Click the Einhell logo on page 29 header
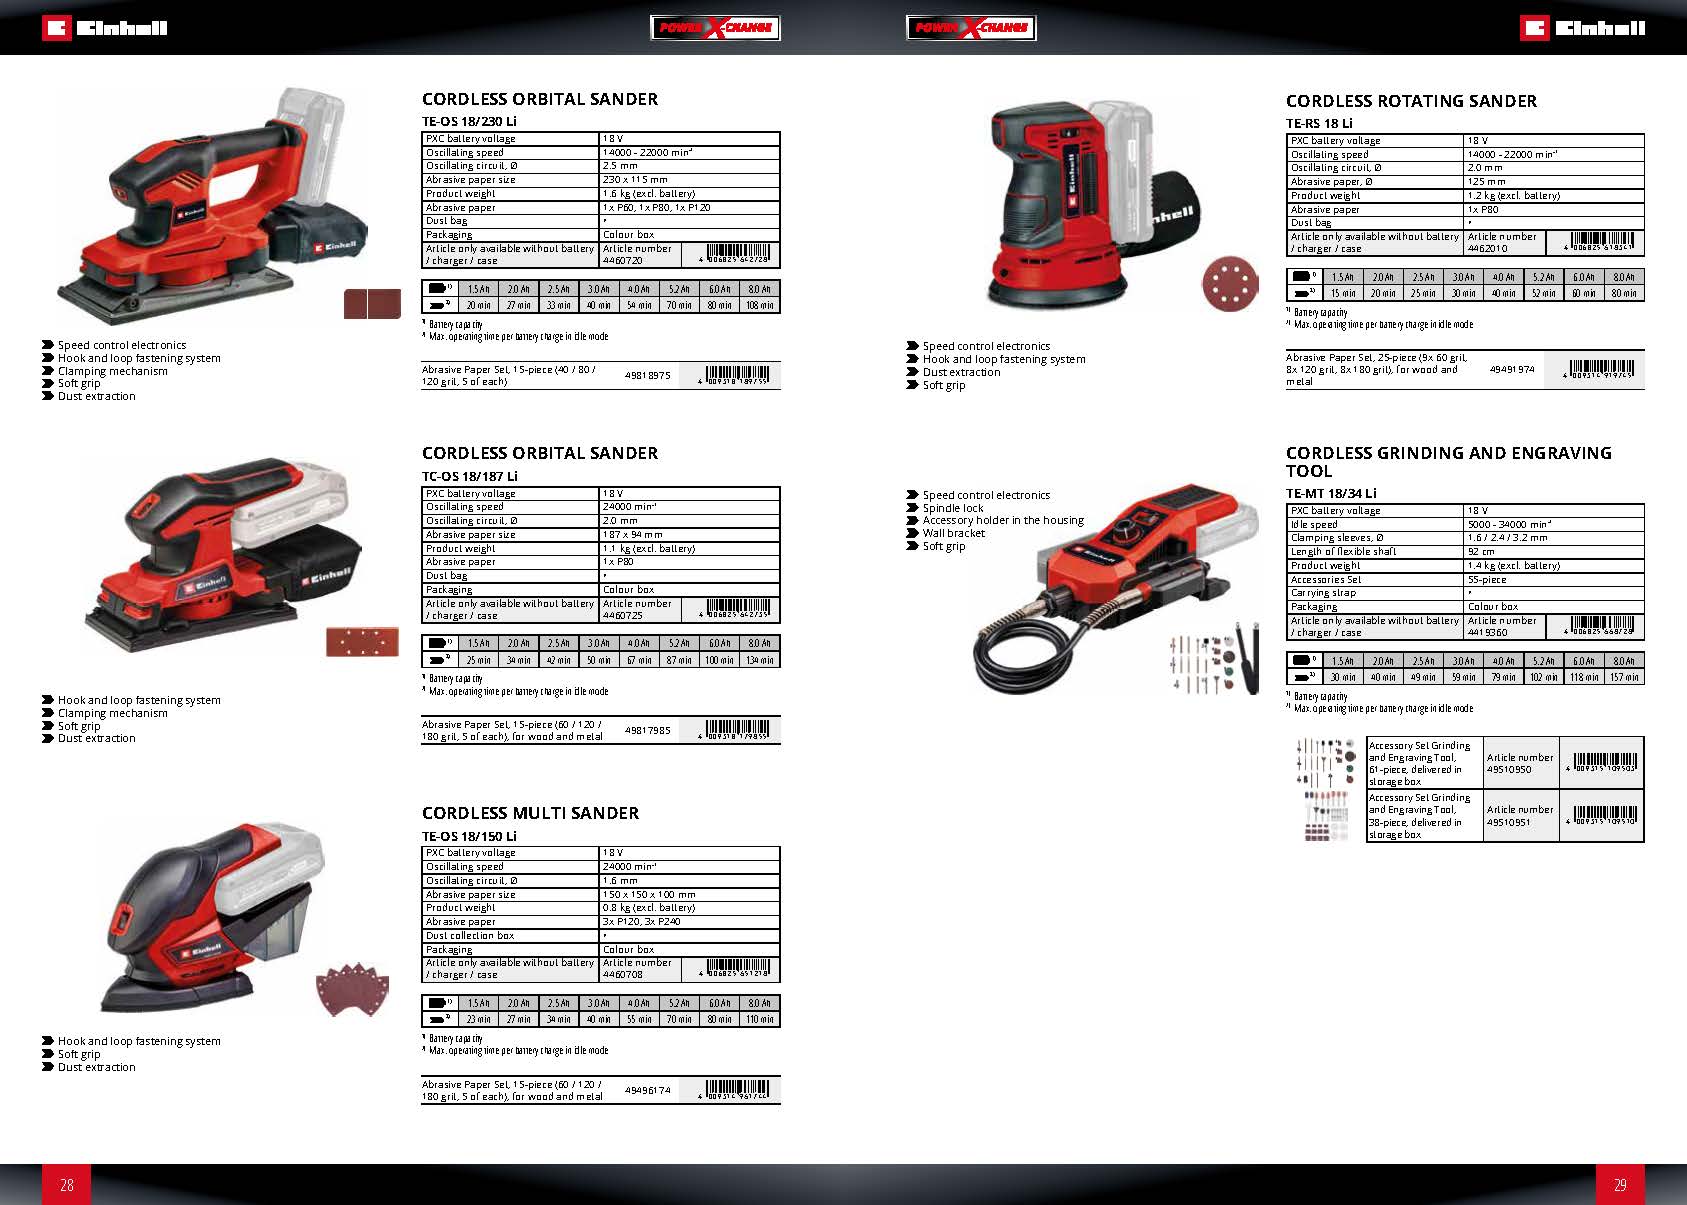The width and height of the screenshot is (1687, 1205). tap(1582, 28)
